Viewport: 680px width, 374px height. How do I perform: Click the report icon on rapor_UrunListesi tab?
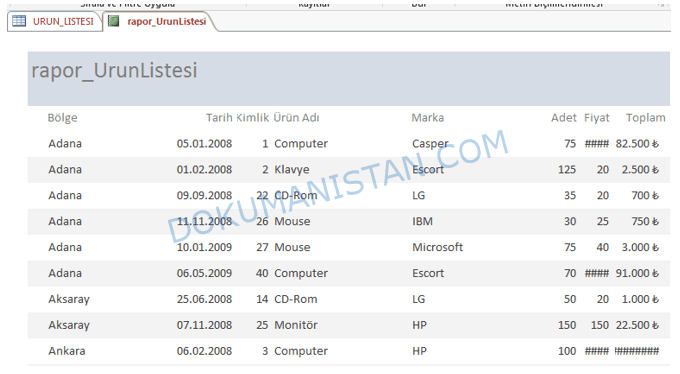coord(114,21)
